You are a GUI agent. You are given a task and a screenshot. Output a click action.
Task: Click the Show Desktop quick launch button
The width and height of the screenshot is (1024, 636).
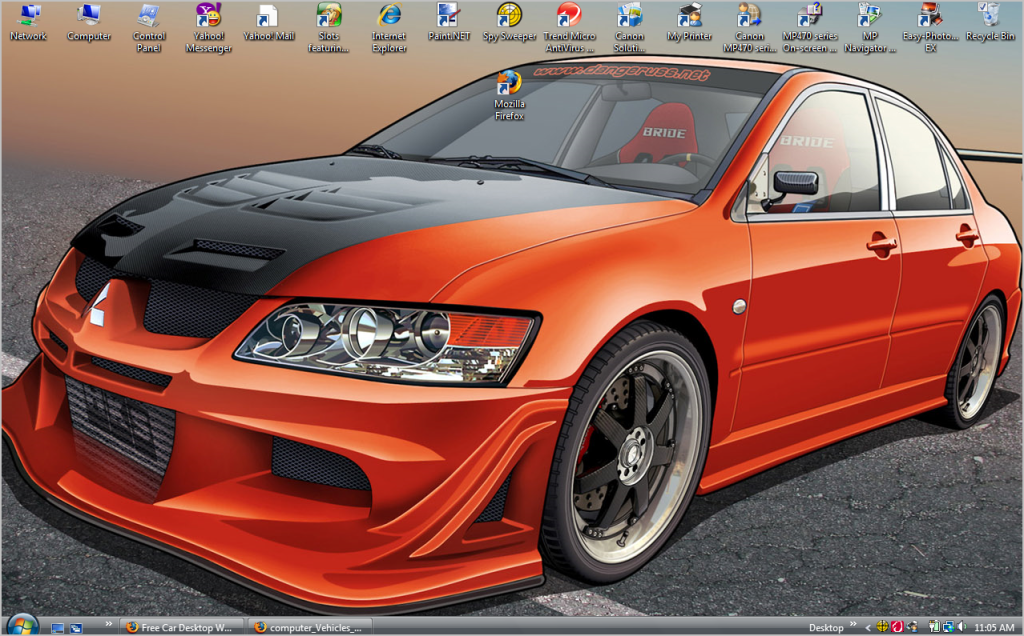(57, 627)
